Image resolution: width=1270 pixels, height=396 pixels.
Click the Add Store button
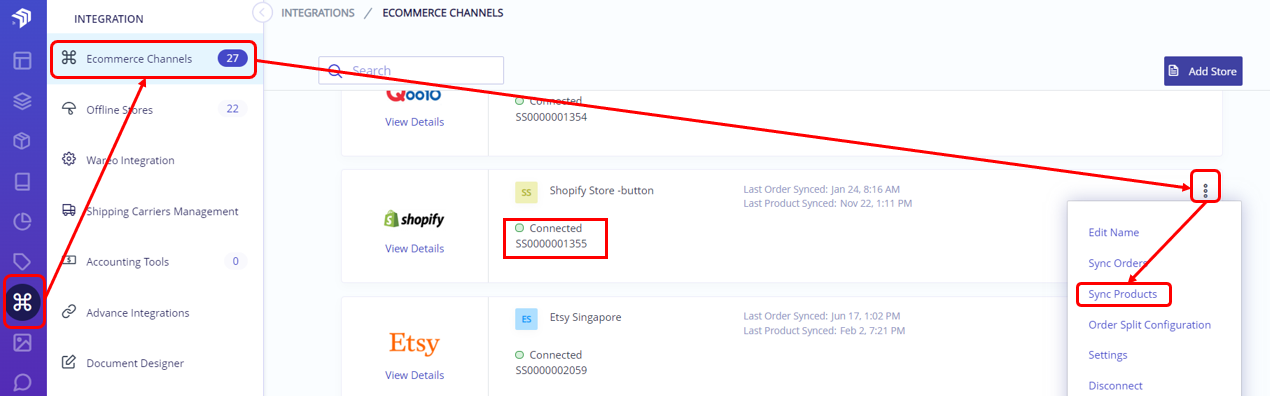pos(1203,71)
